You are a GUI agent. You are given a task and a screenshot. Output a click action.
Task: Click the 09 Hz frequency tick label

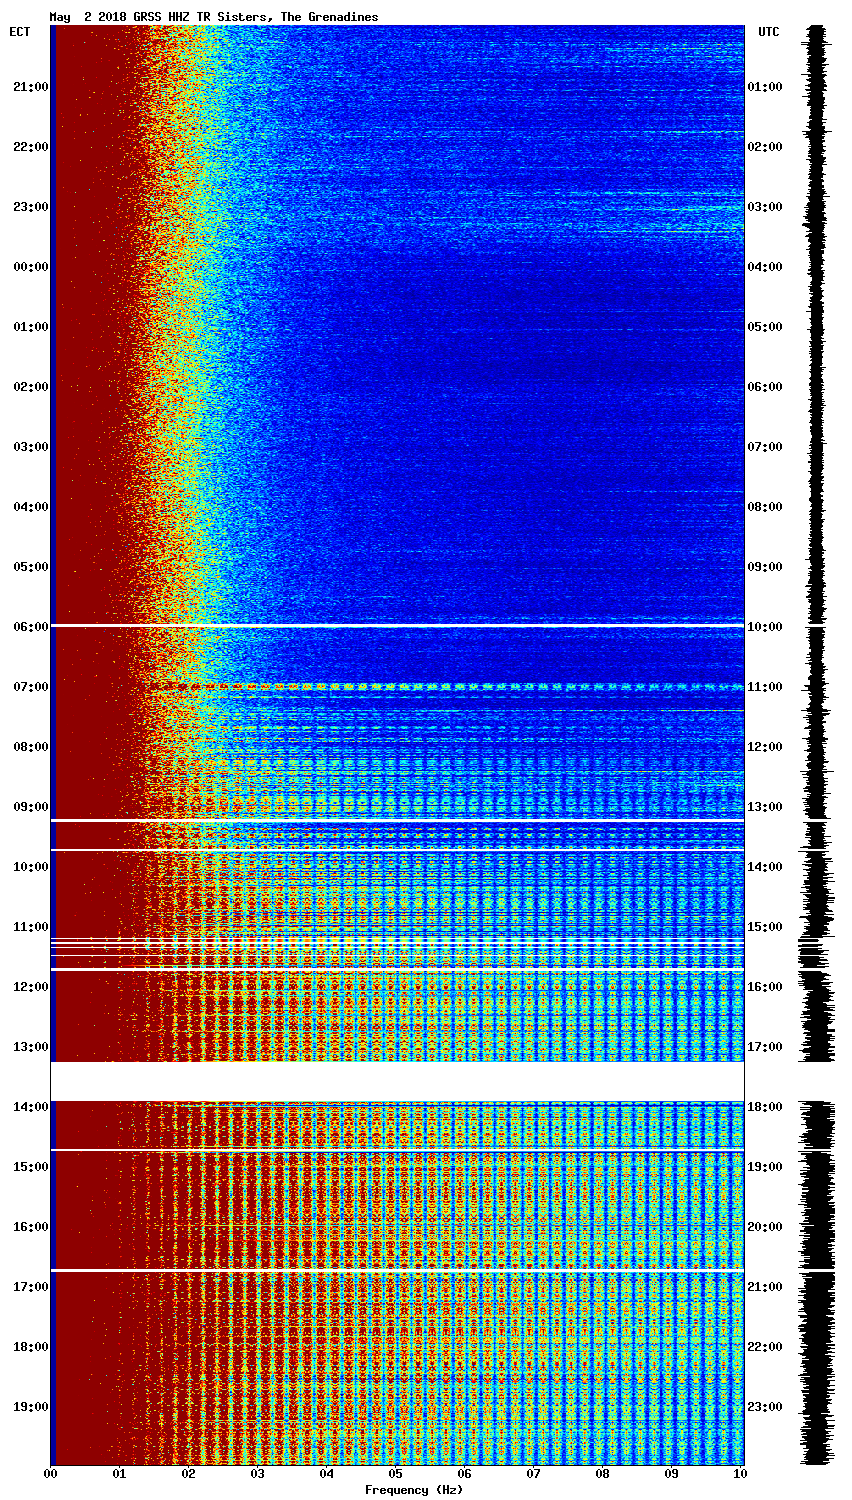tap(673, 1474)
